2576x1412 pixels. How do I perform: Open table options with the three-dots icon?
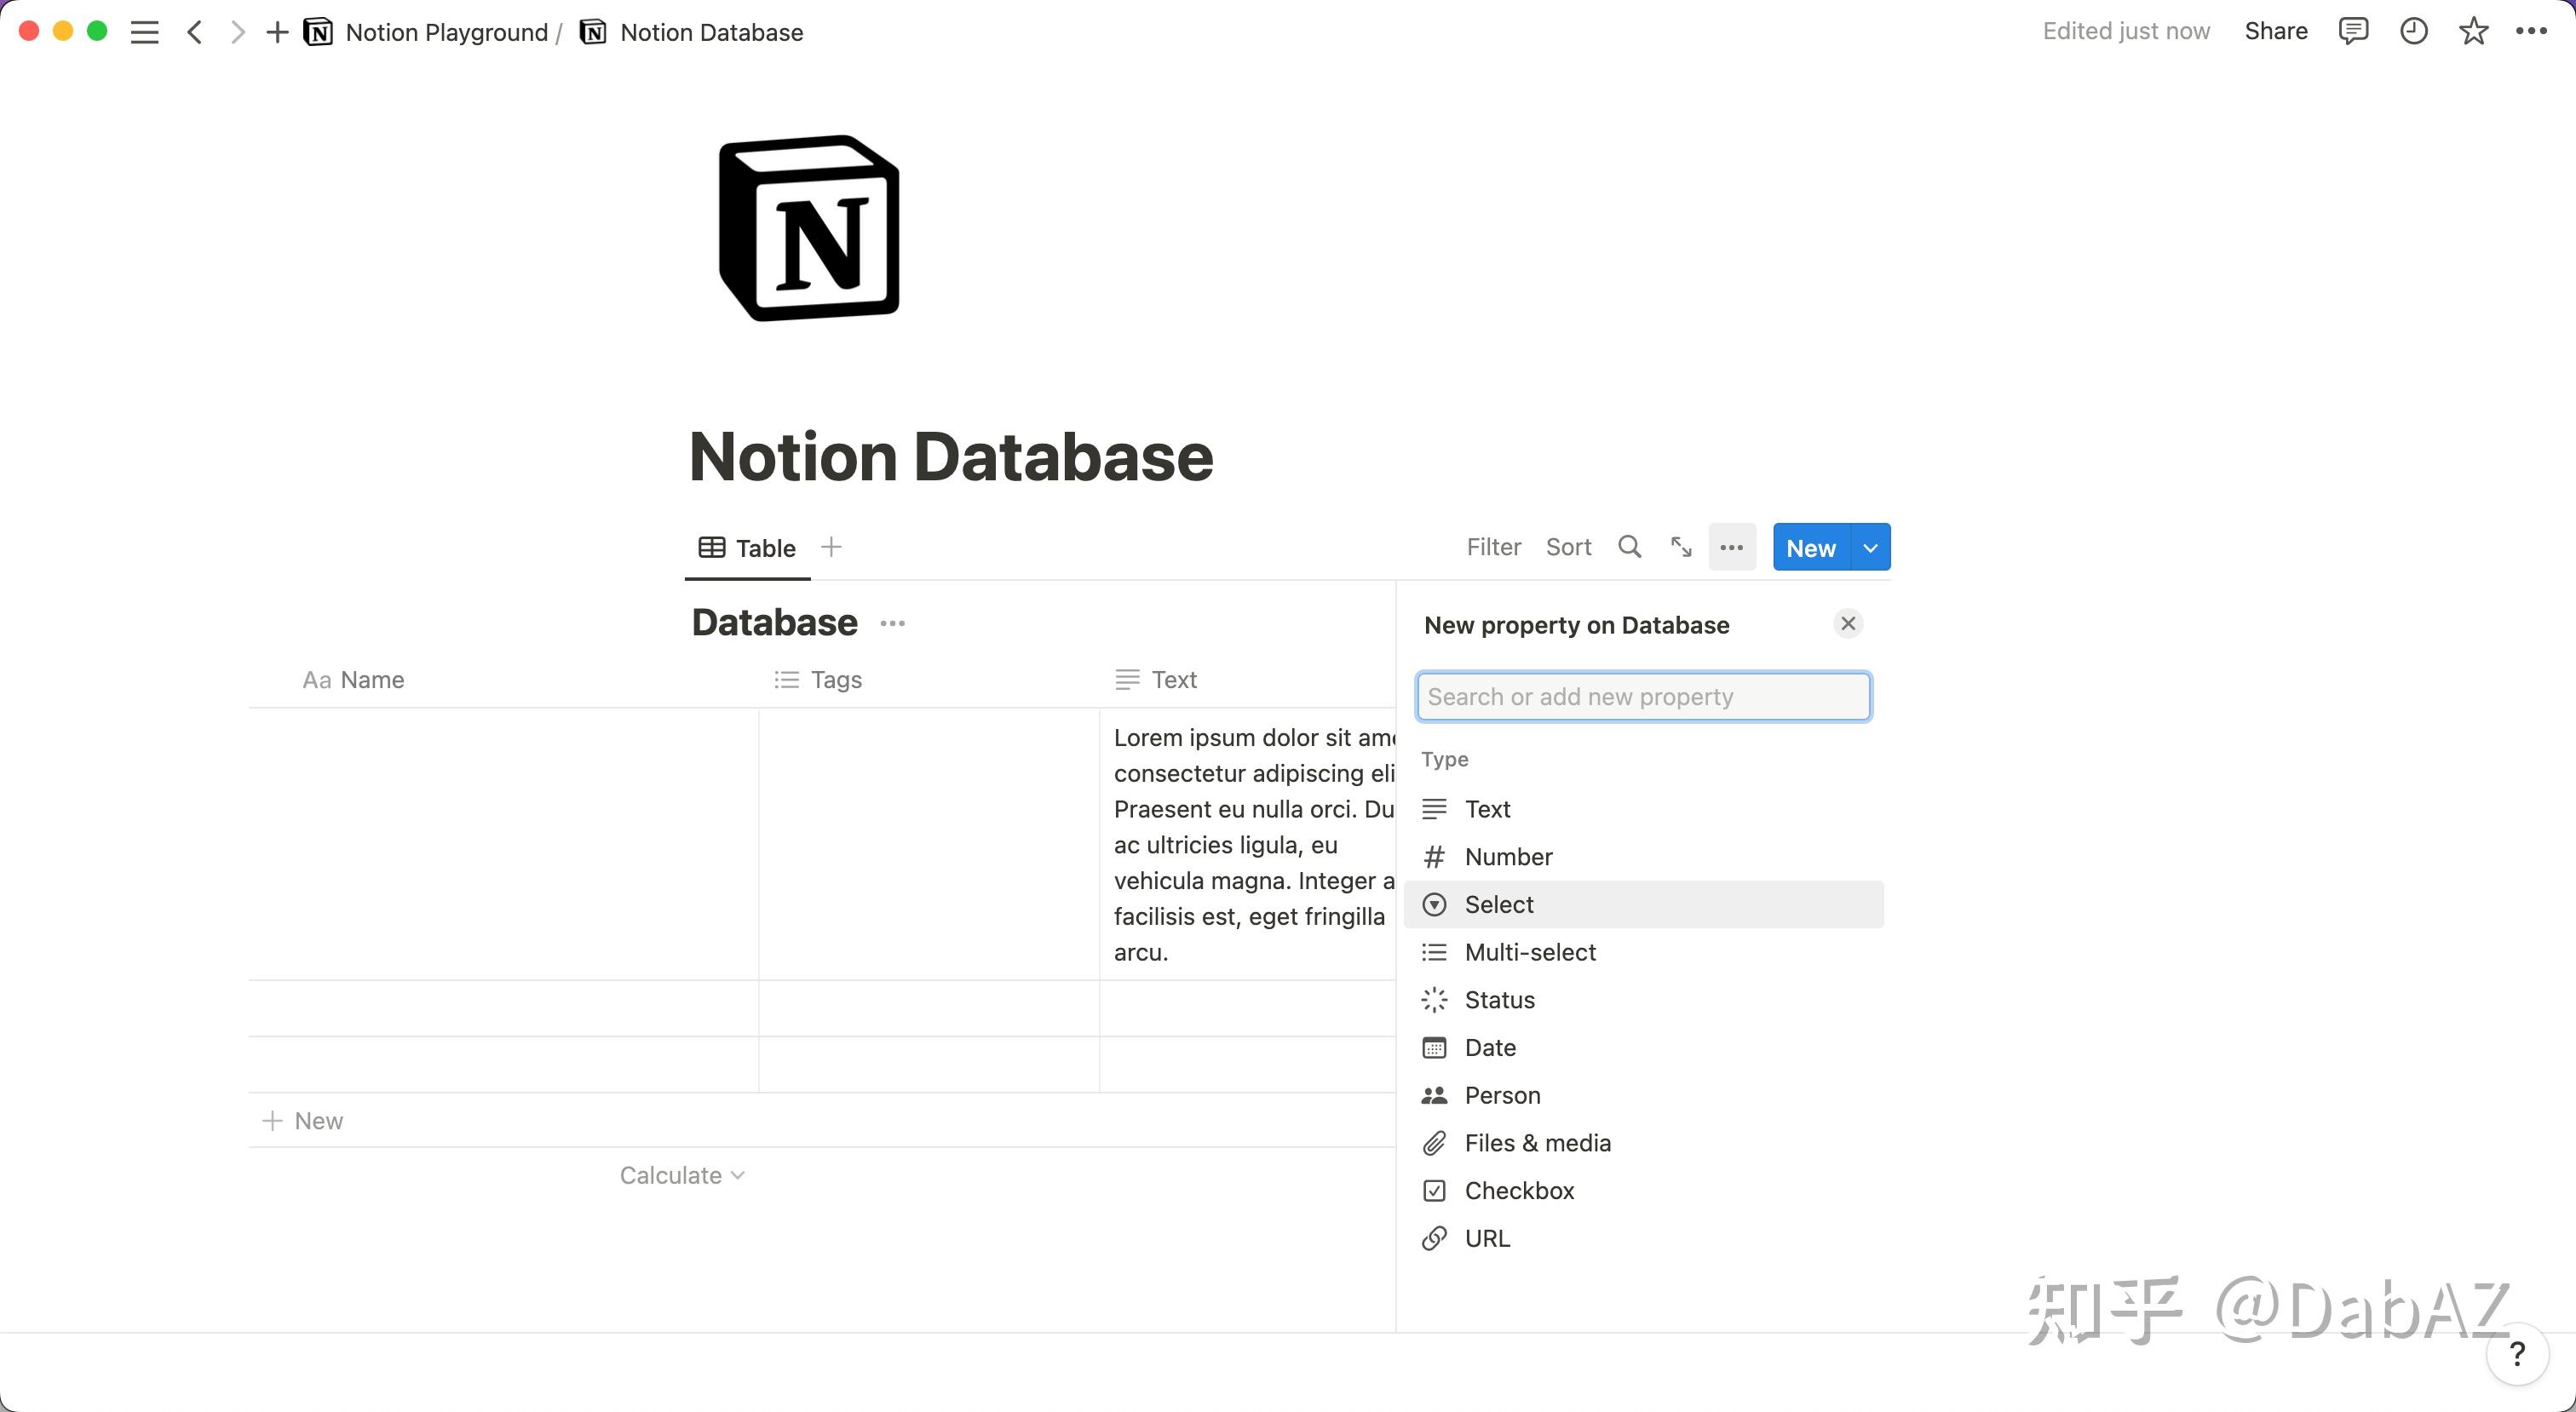(1732, 546)
